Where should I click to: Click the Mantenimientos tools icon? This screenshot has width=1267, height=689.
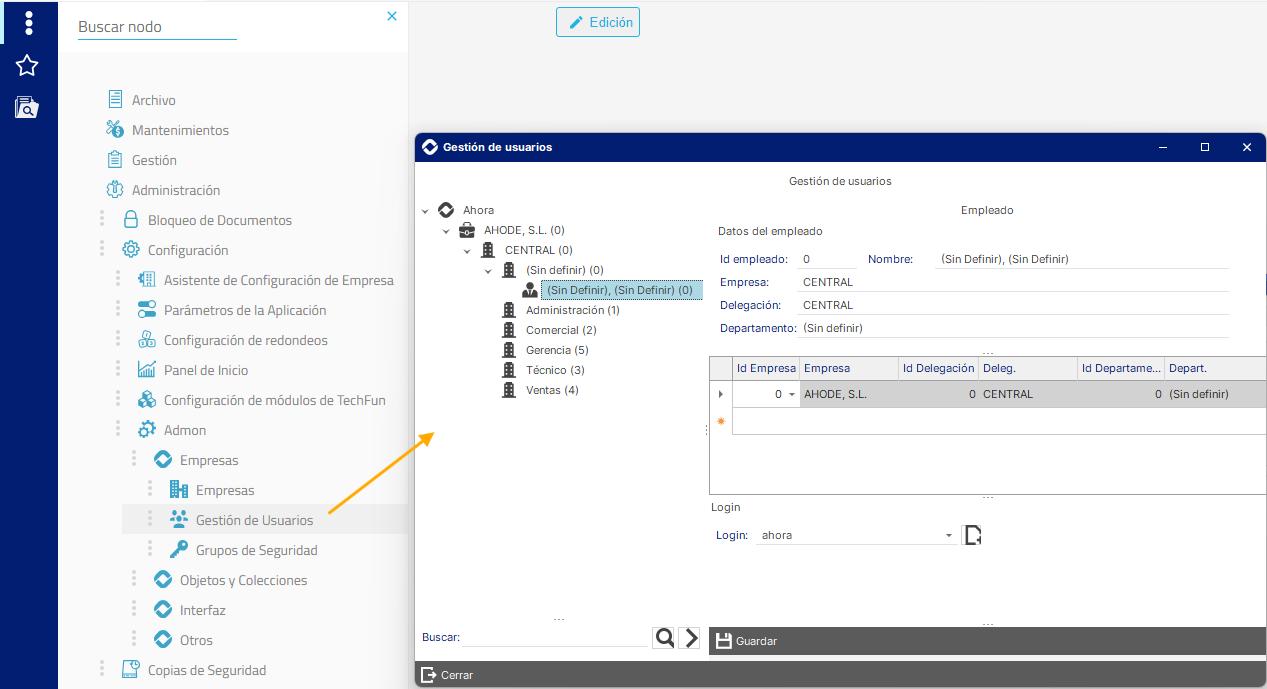tap(115, 130)
